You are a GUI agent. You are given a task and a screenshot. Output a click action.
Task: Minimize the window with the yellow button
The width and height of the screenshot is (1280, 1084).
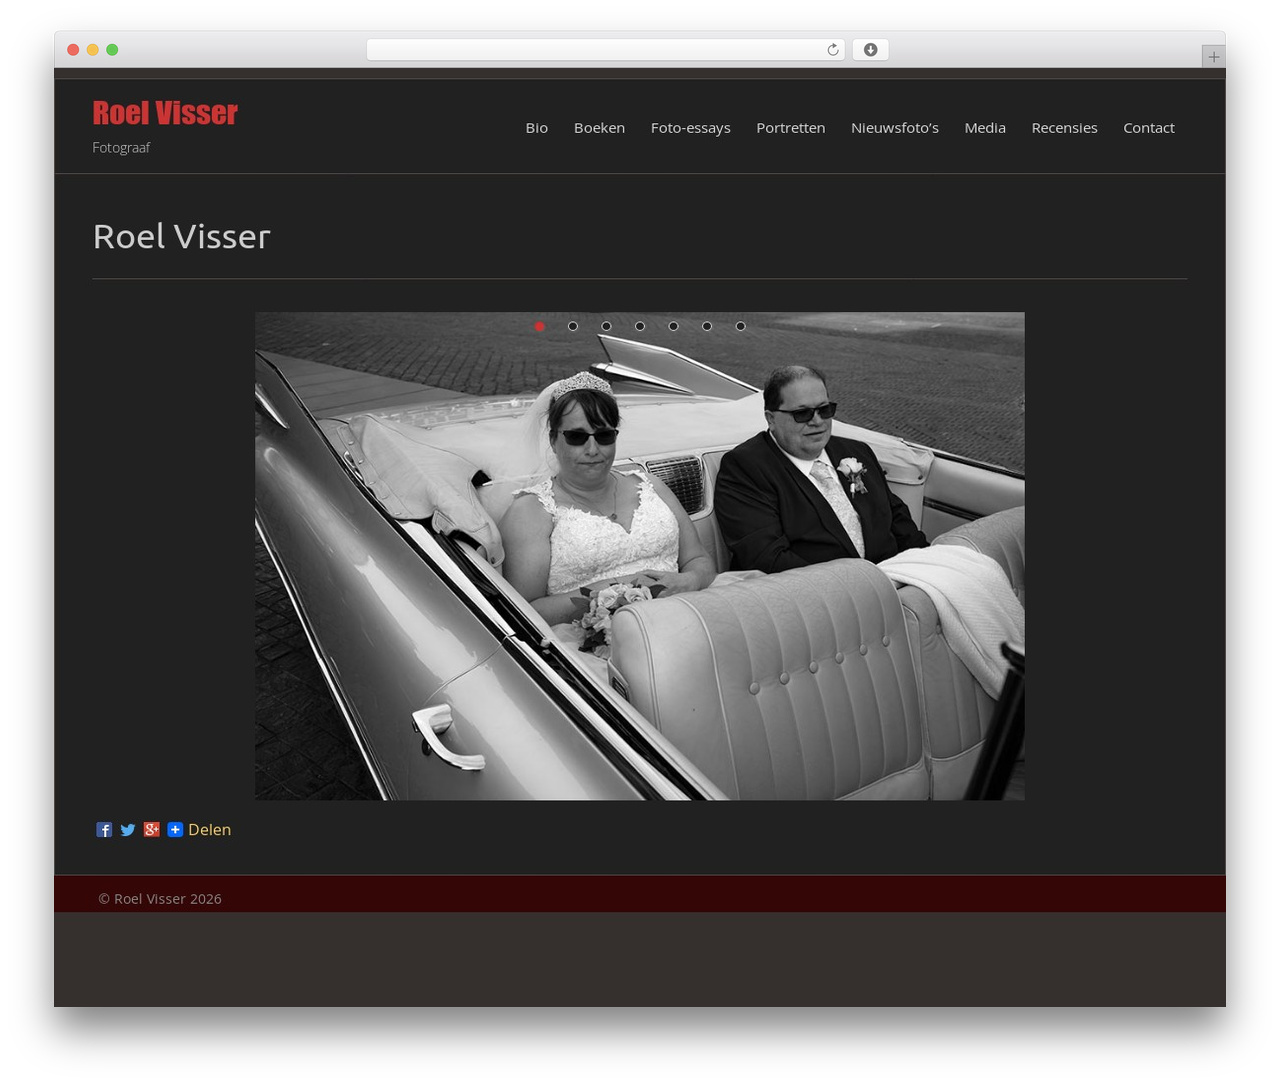[93, 50]
